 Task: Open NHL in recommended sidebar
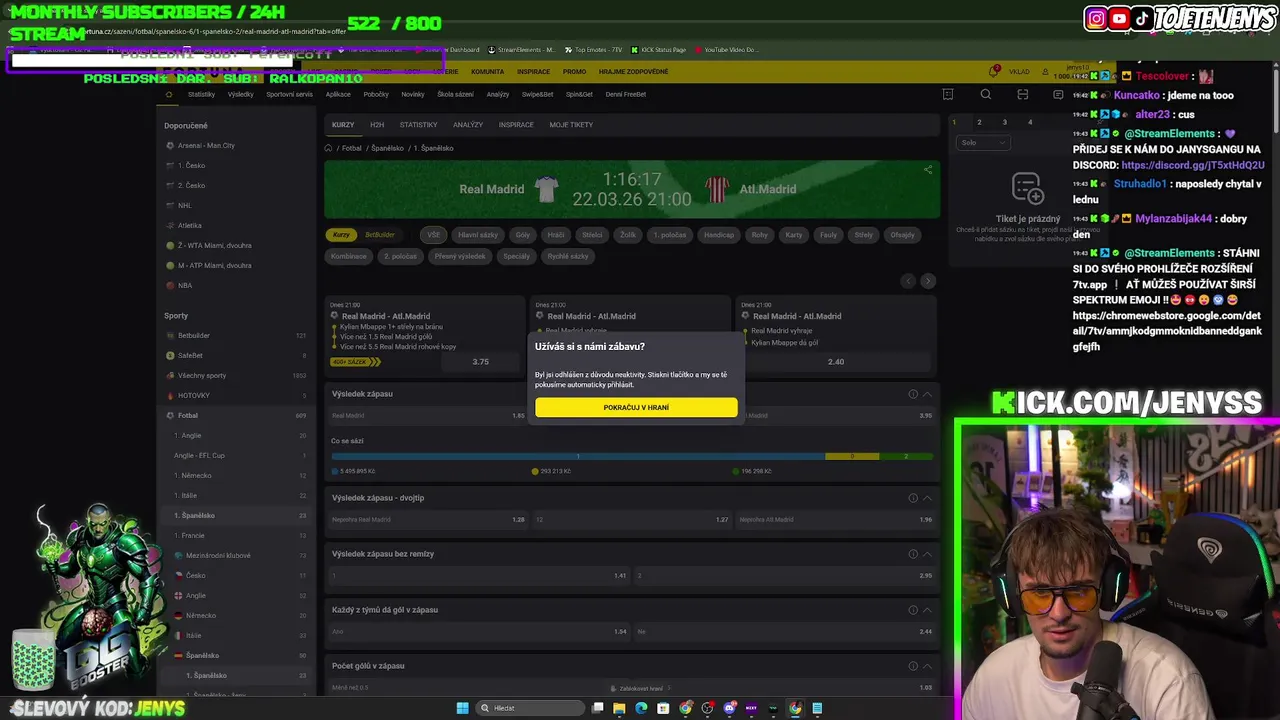[184, 205]
